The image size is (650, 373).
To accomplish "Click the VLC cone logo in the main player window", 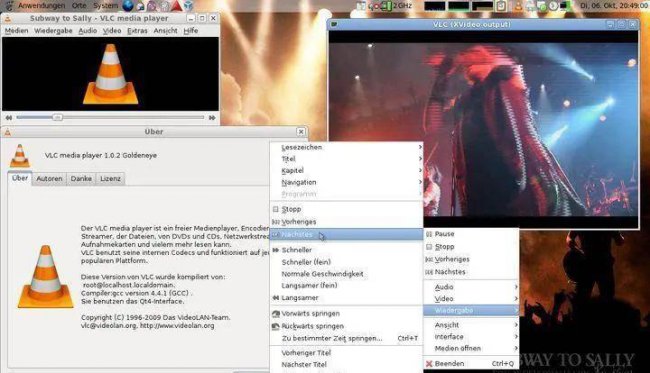I will 110,74.
